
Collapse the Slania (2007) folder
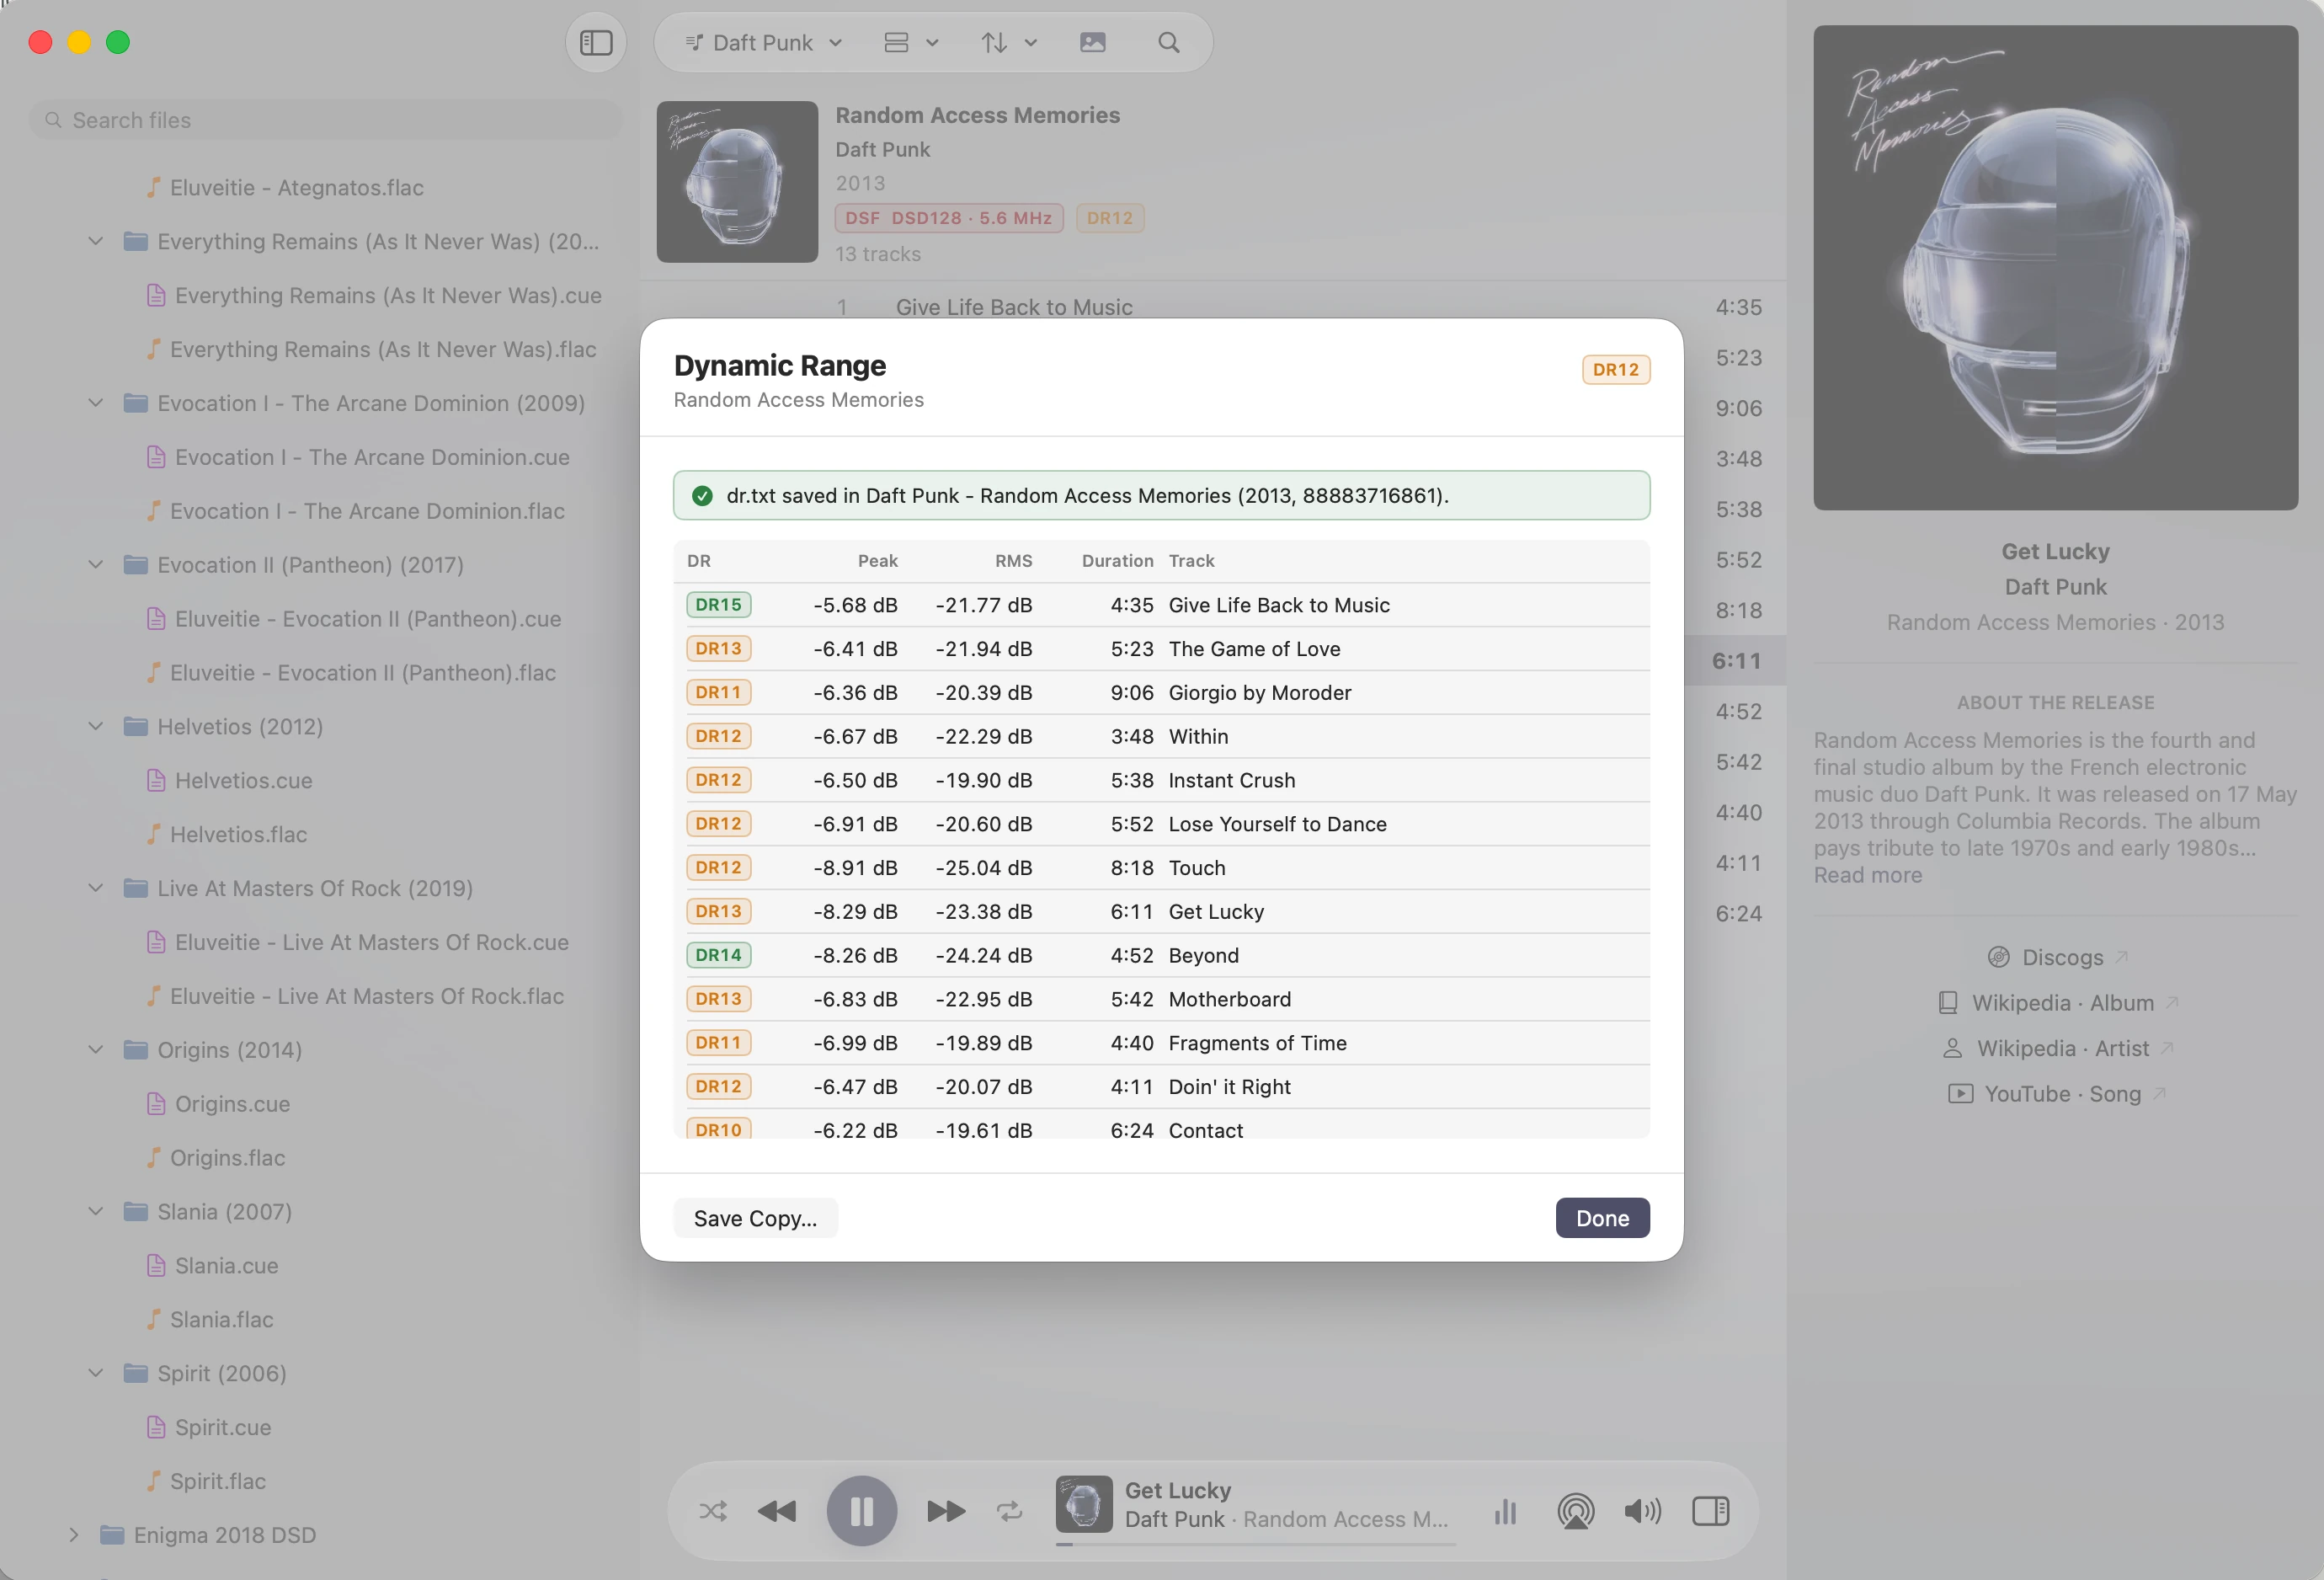coord(96,1211)
